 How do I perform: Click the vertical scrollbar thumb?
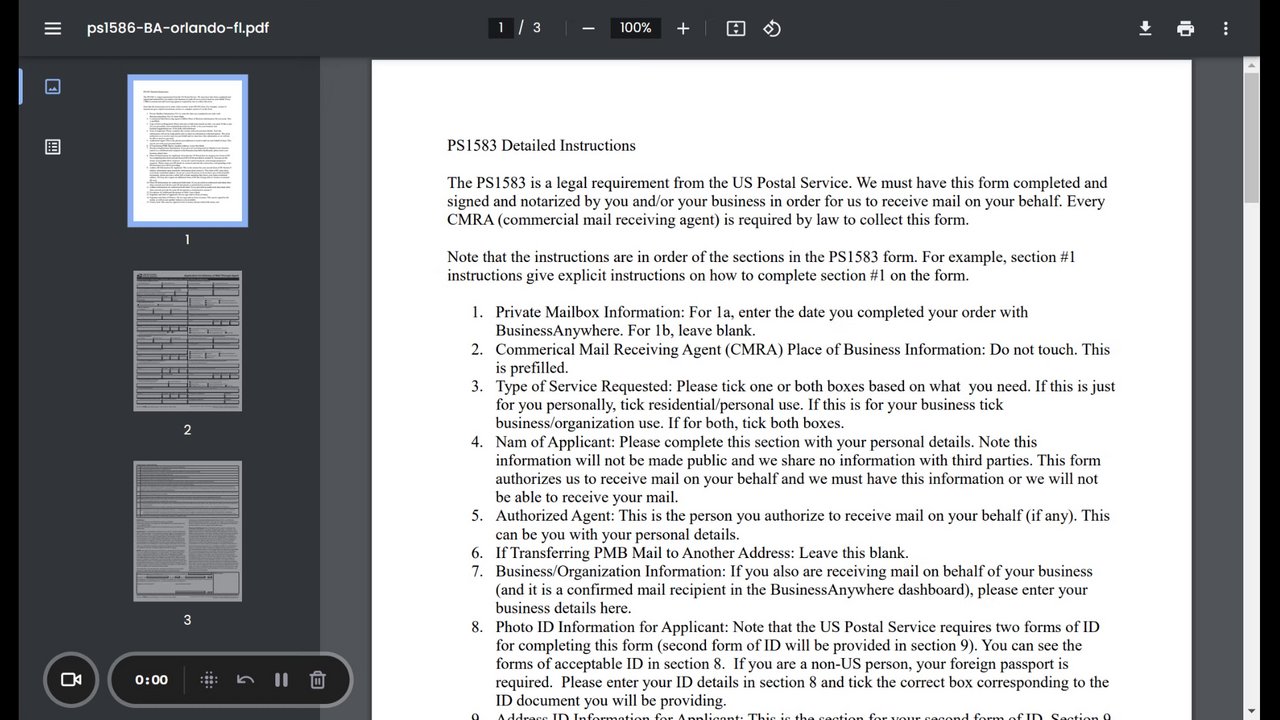coord(1252,138)
